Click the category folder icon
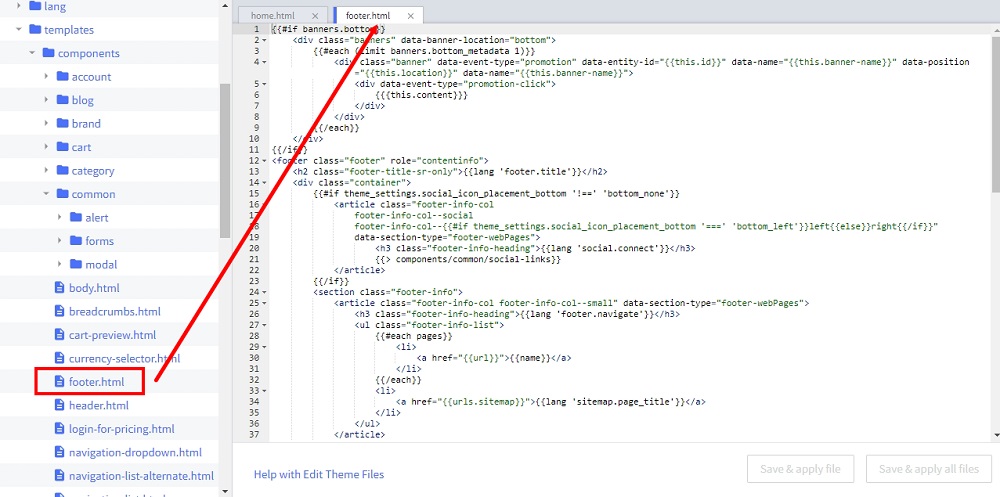 (x=62, y=170)
